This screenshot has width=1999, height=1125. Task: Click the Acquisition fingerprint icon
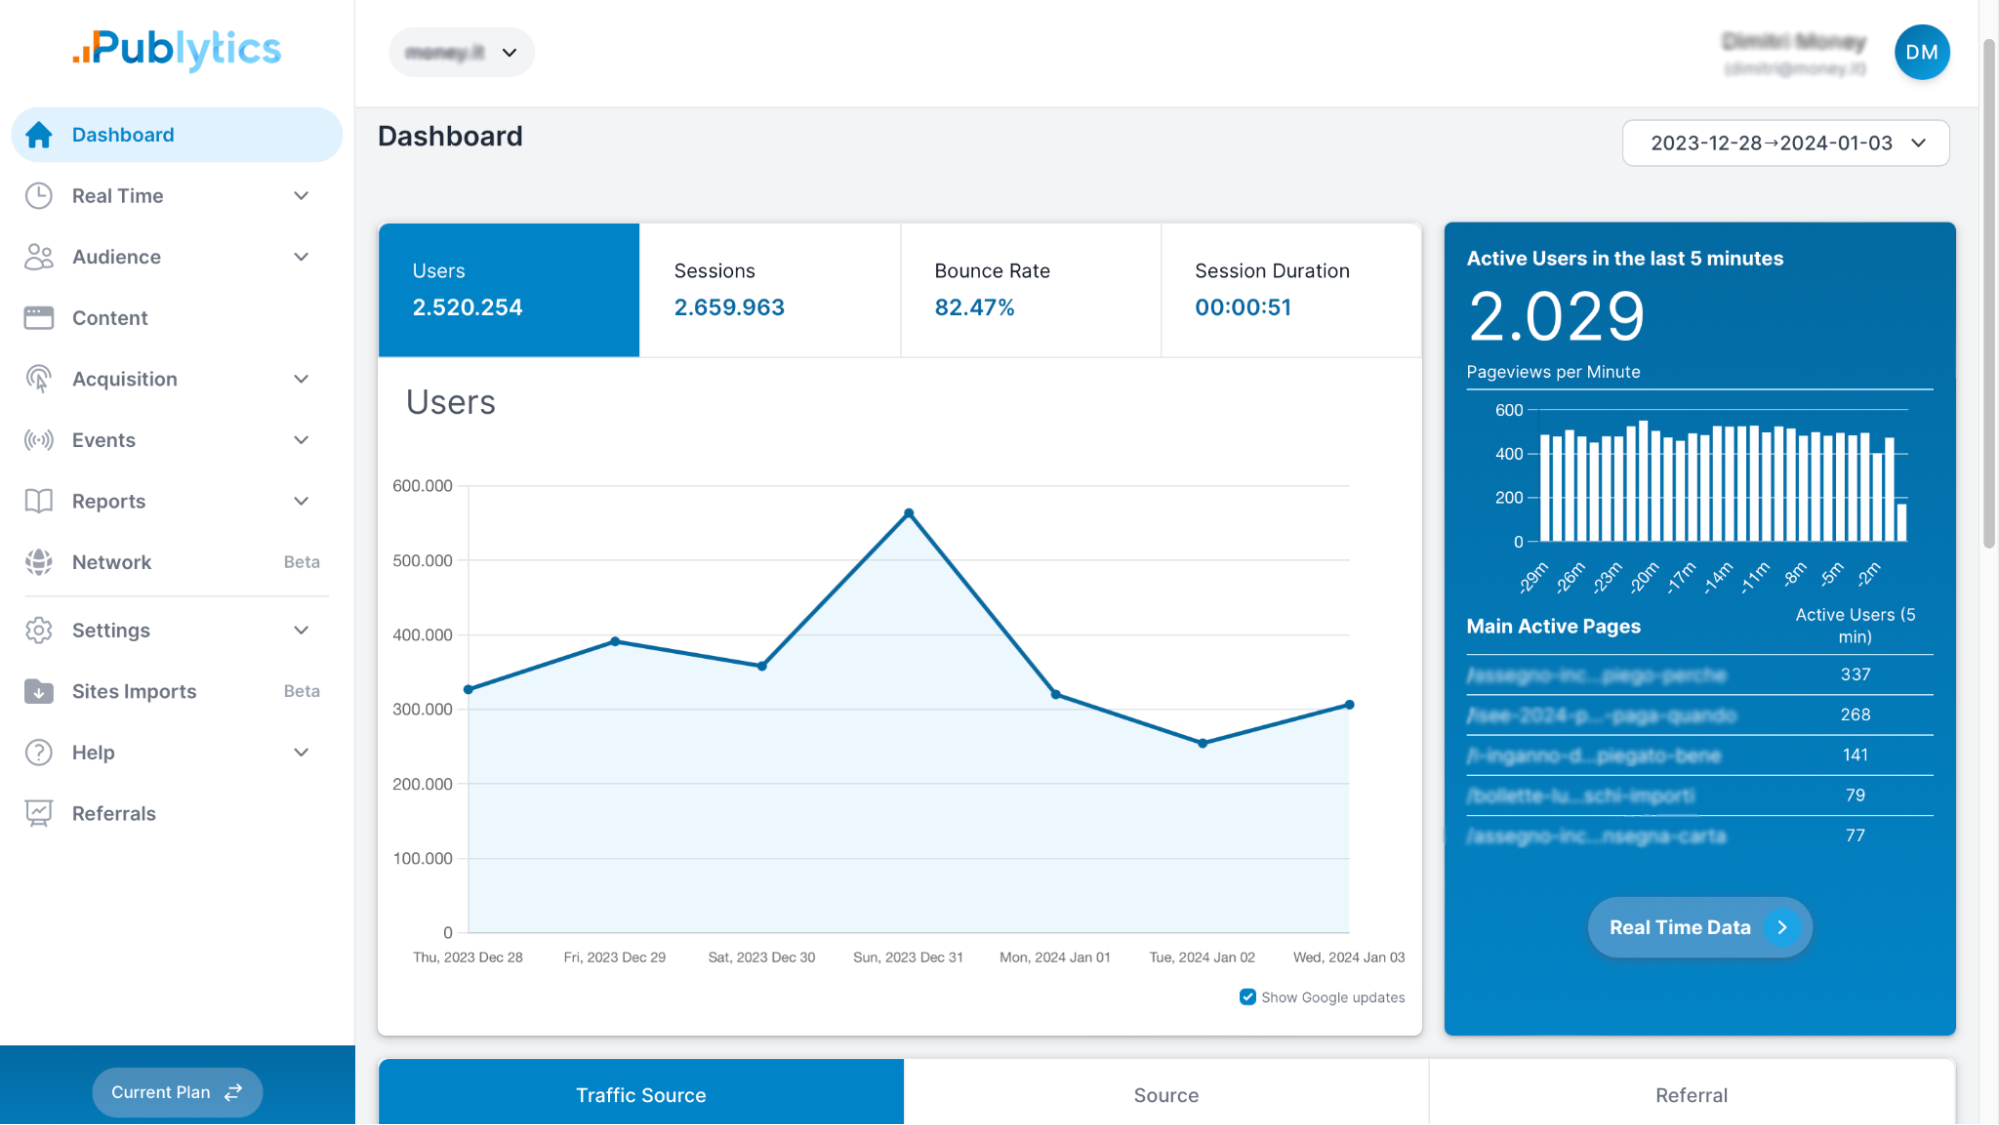tap(39, 379)
